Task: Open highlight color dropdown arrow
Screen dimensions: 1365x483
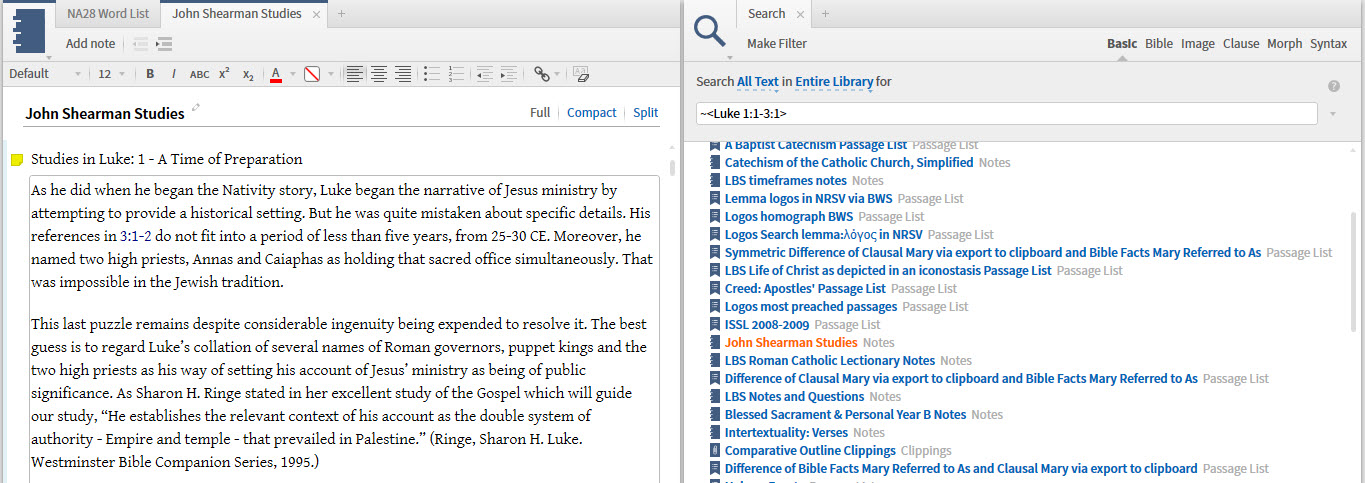Action: 330,74
